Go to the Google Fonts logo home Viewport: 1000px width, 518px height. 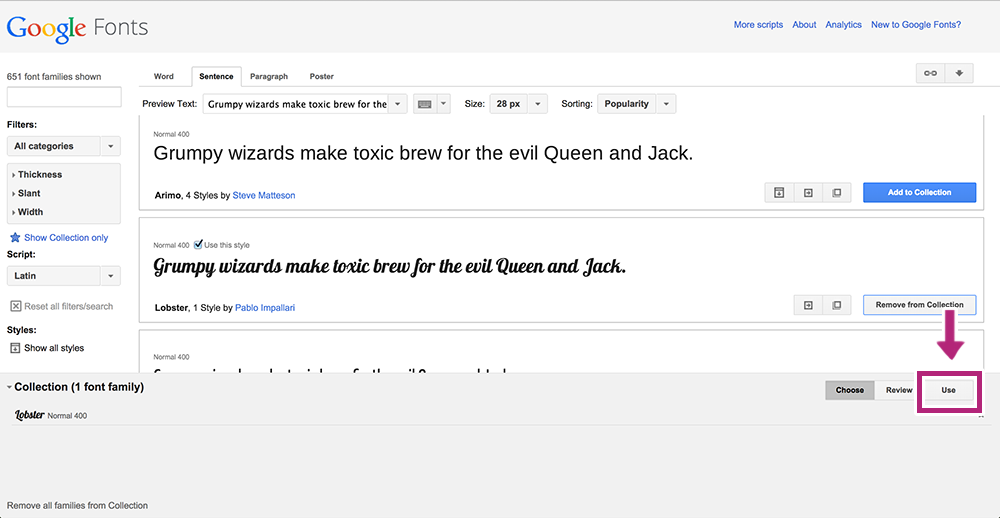pos(77,28)
